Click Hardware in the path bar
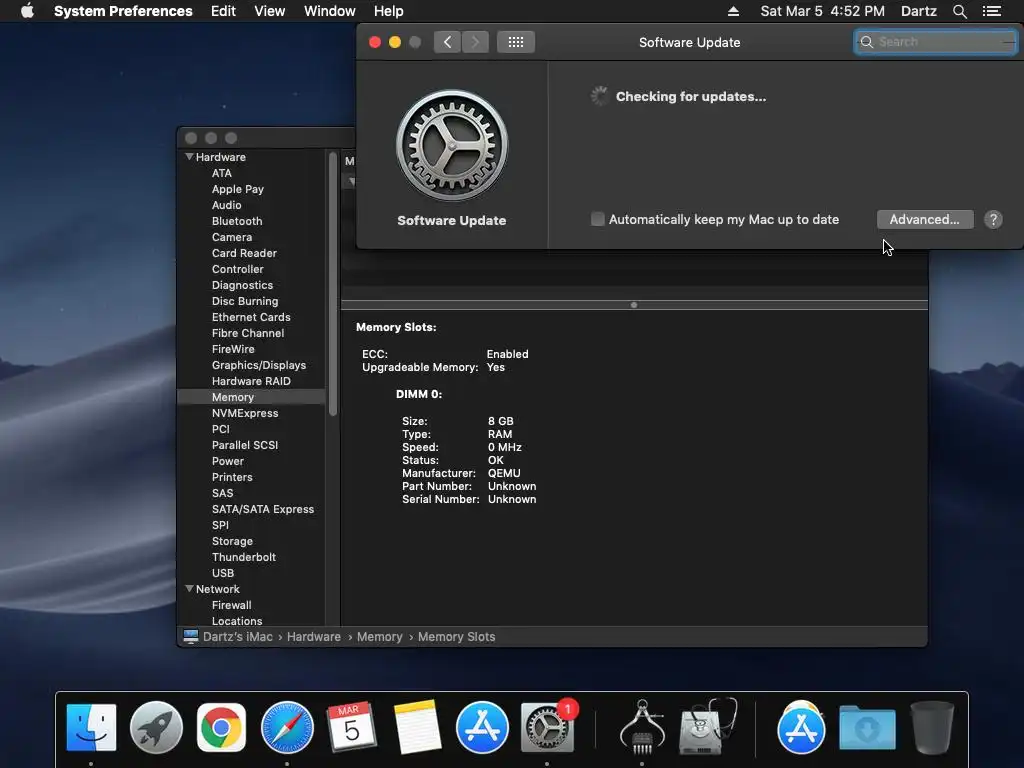 pos(313,636)
